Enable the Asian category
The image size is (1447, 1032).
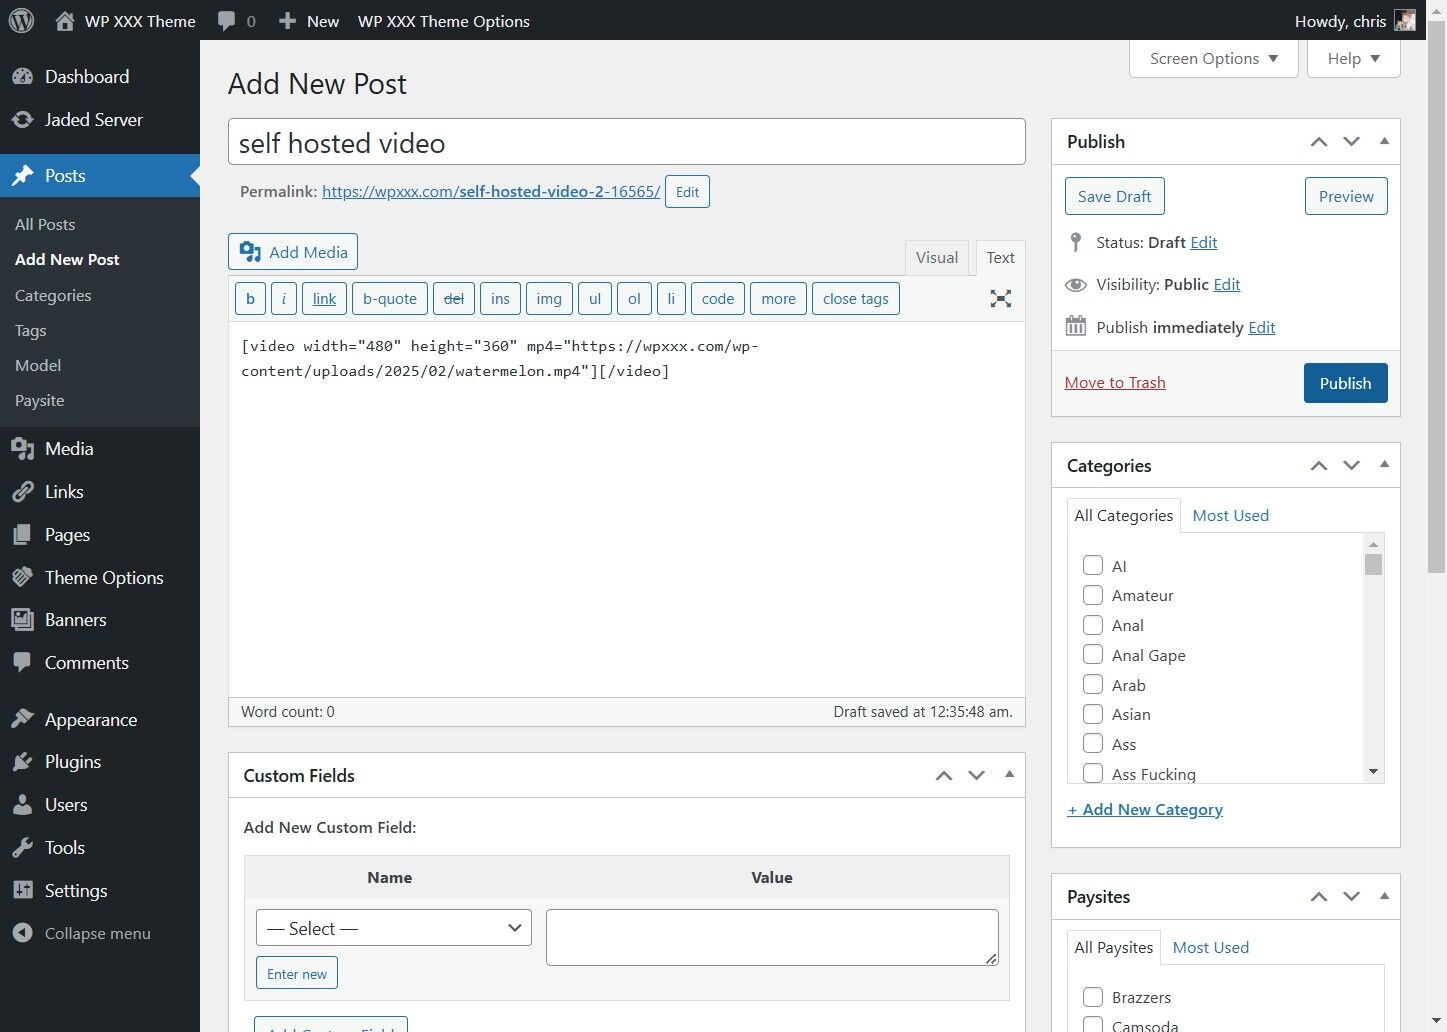1093,714
